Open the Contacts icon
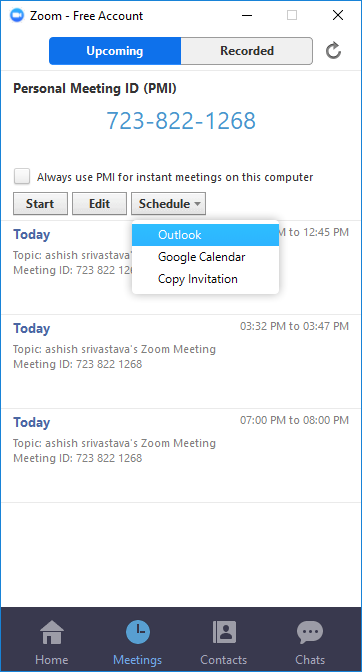The image size is (364, 672). 224,632
